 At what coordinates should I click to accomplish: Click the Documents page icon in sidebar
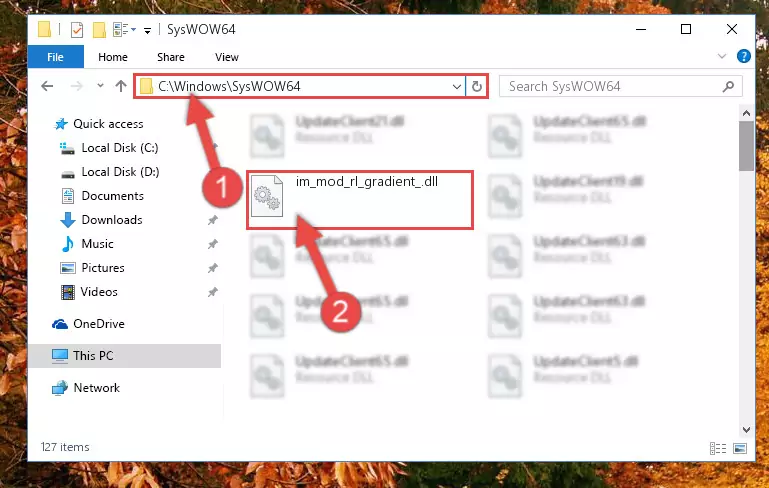click(x=68, y=196)
